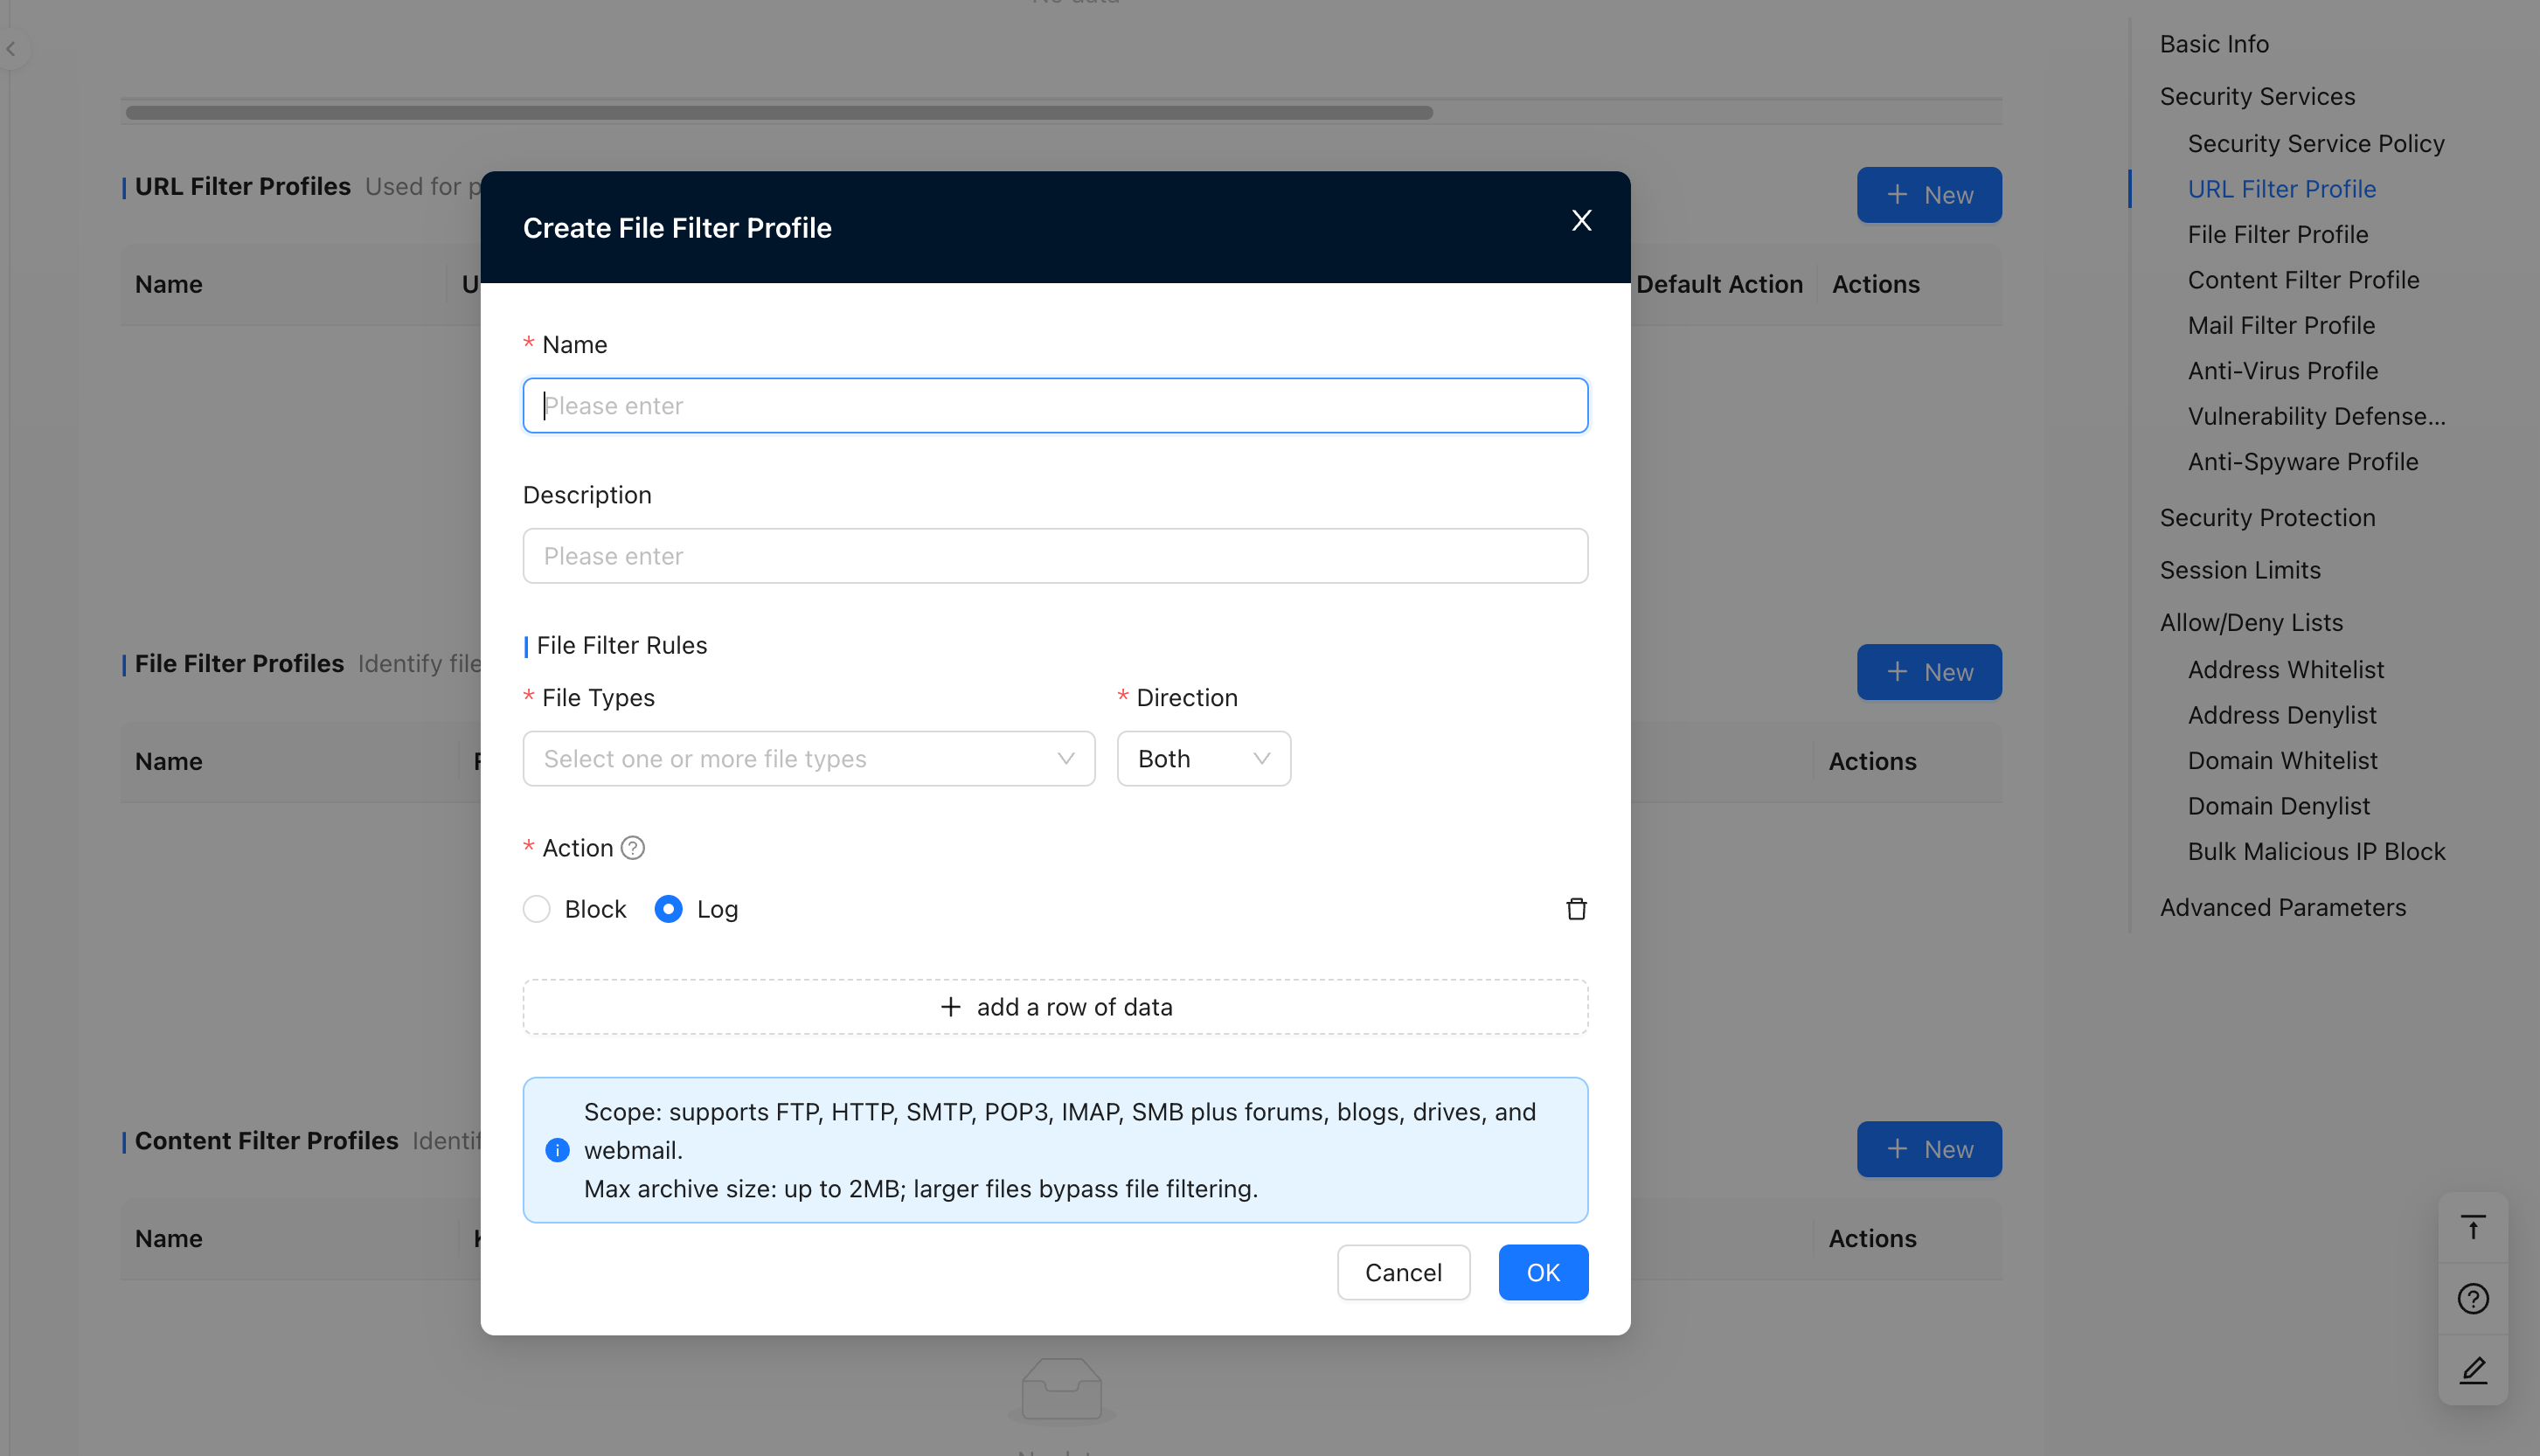Jump to Advanced Parameters section

[x=2283, y=908]
